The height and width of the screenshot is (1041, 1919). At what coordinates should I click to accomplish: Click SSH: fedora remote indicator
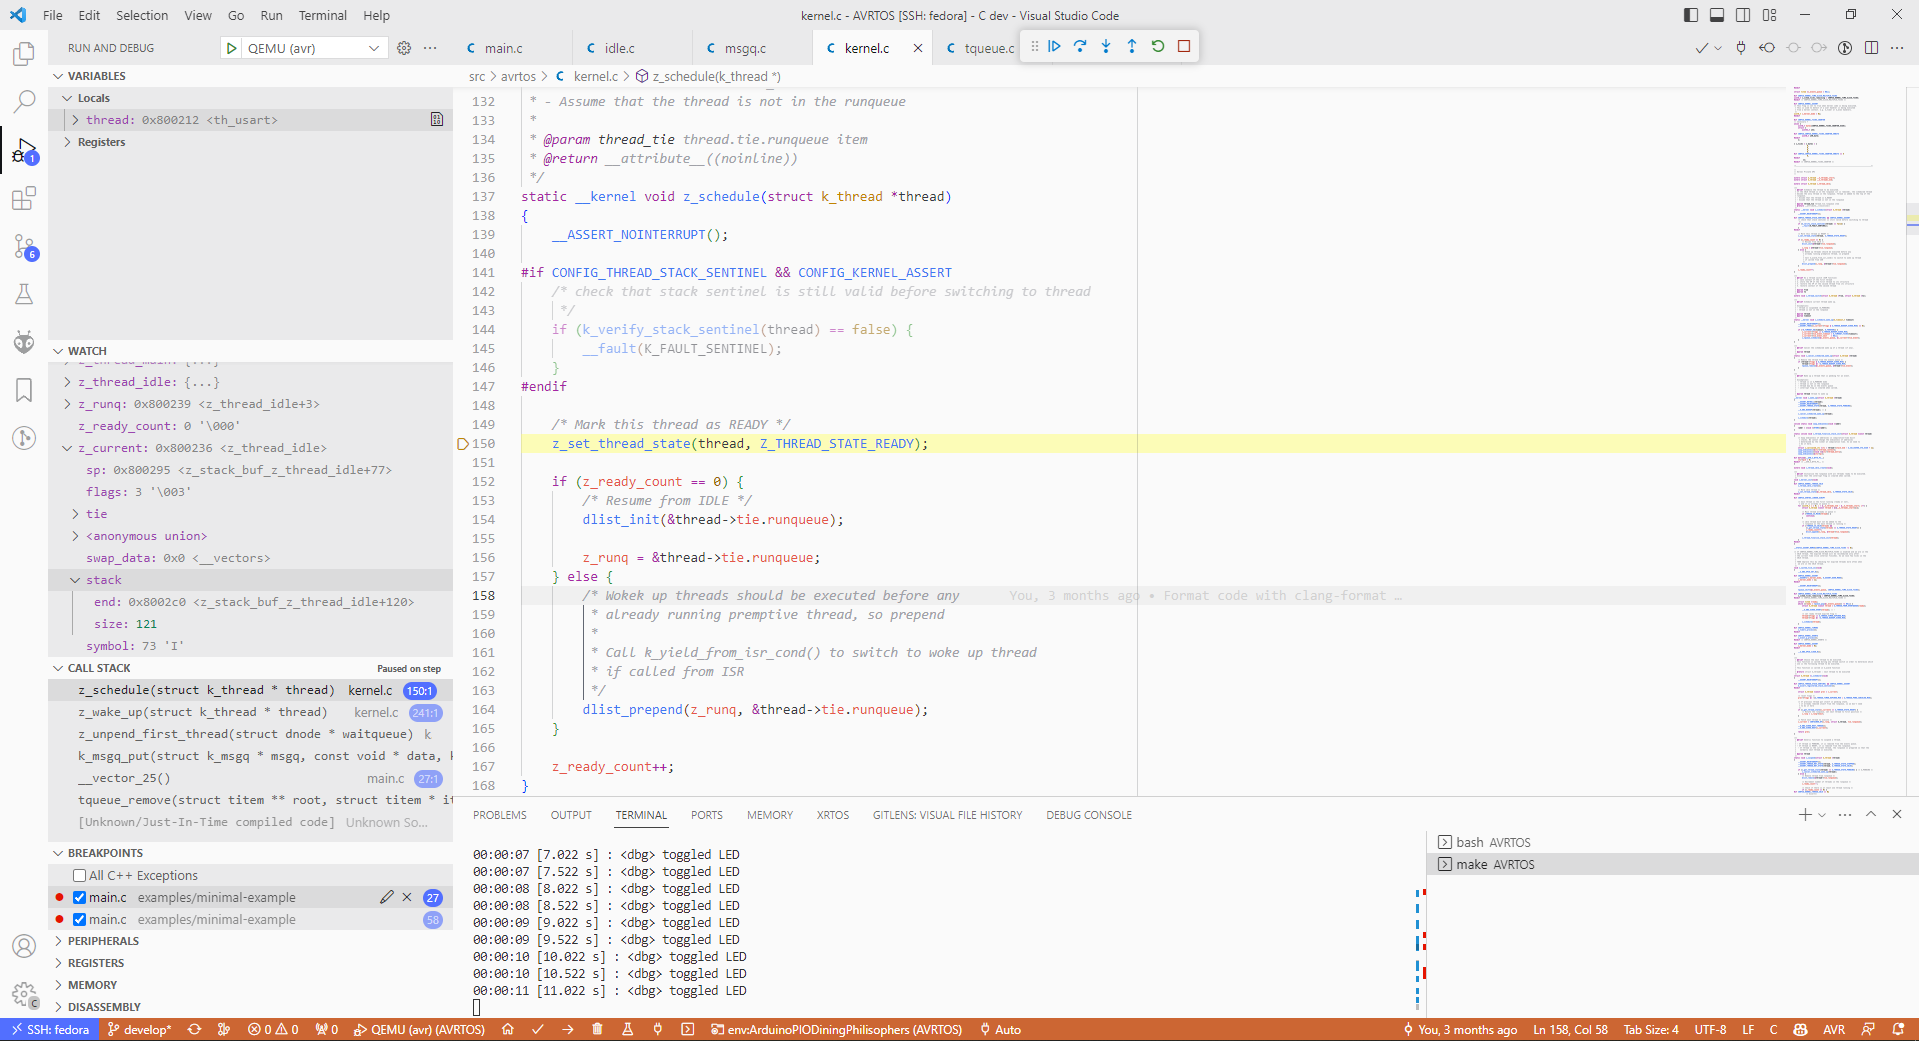[x=50, y=1029]
